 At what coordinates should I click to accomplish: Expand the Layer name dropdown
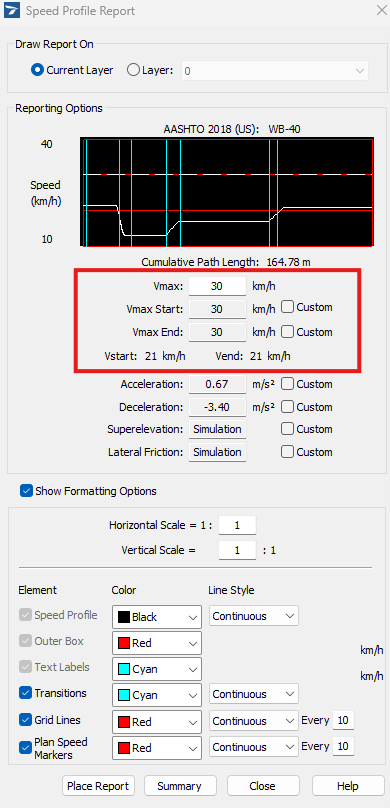[275, 71]
